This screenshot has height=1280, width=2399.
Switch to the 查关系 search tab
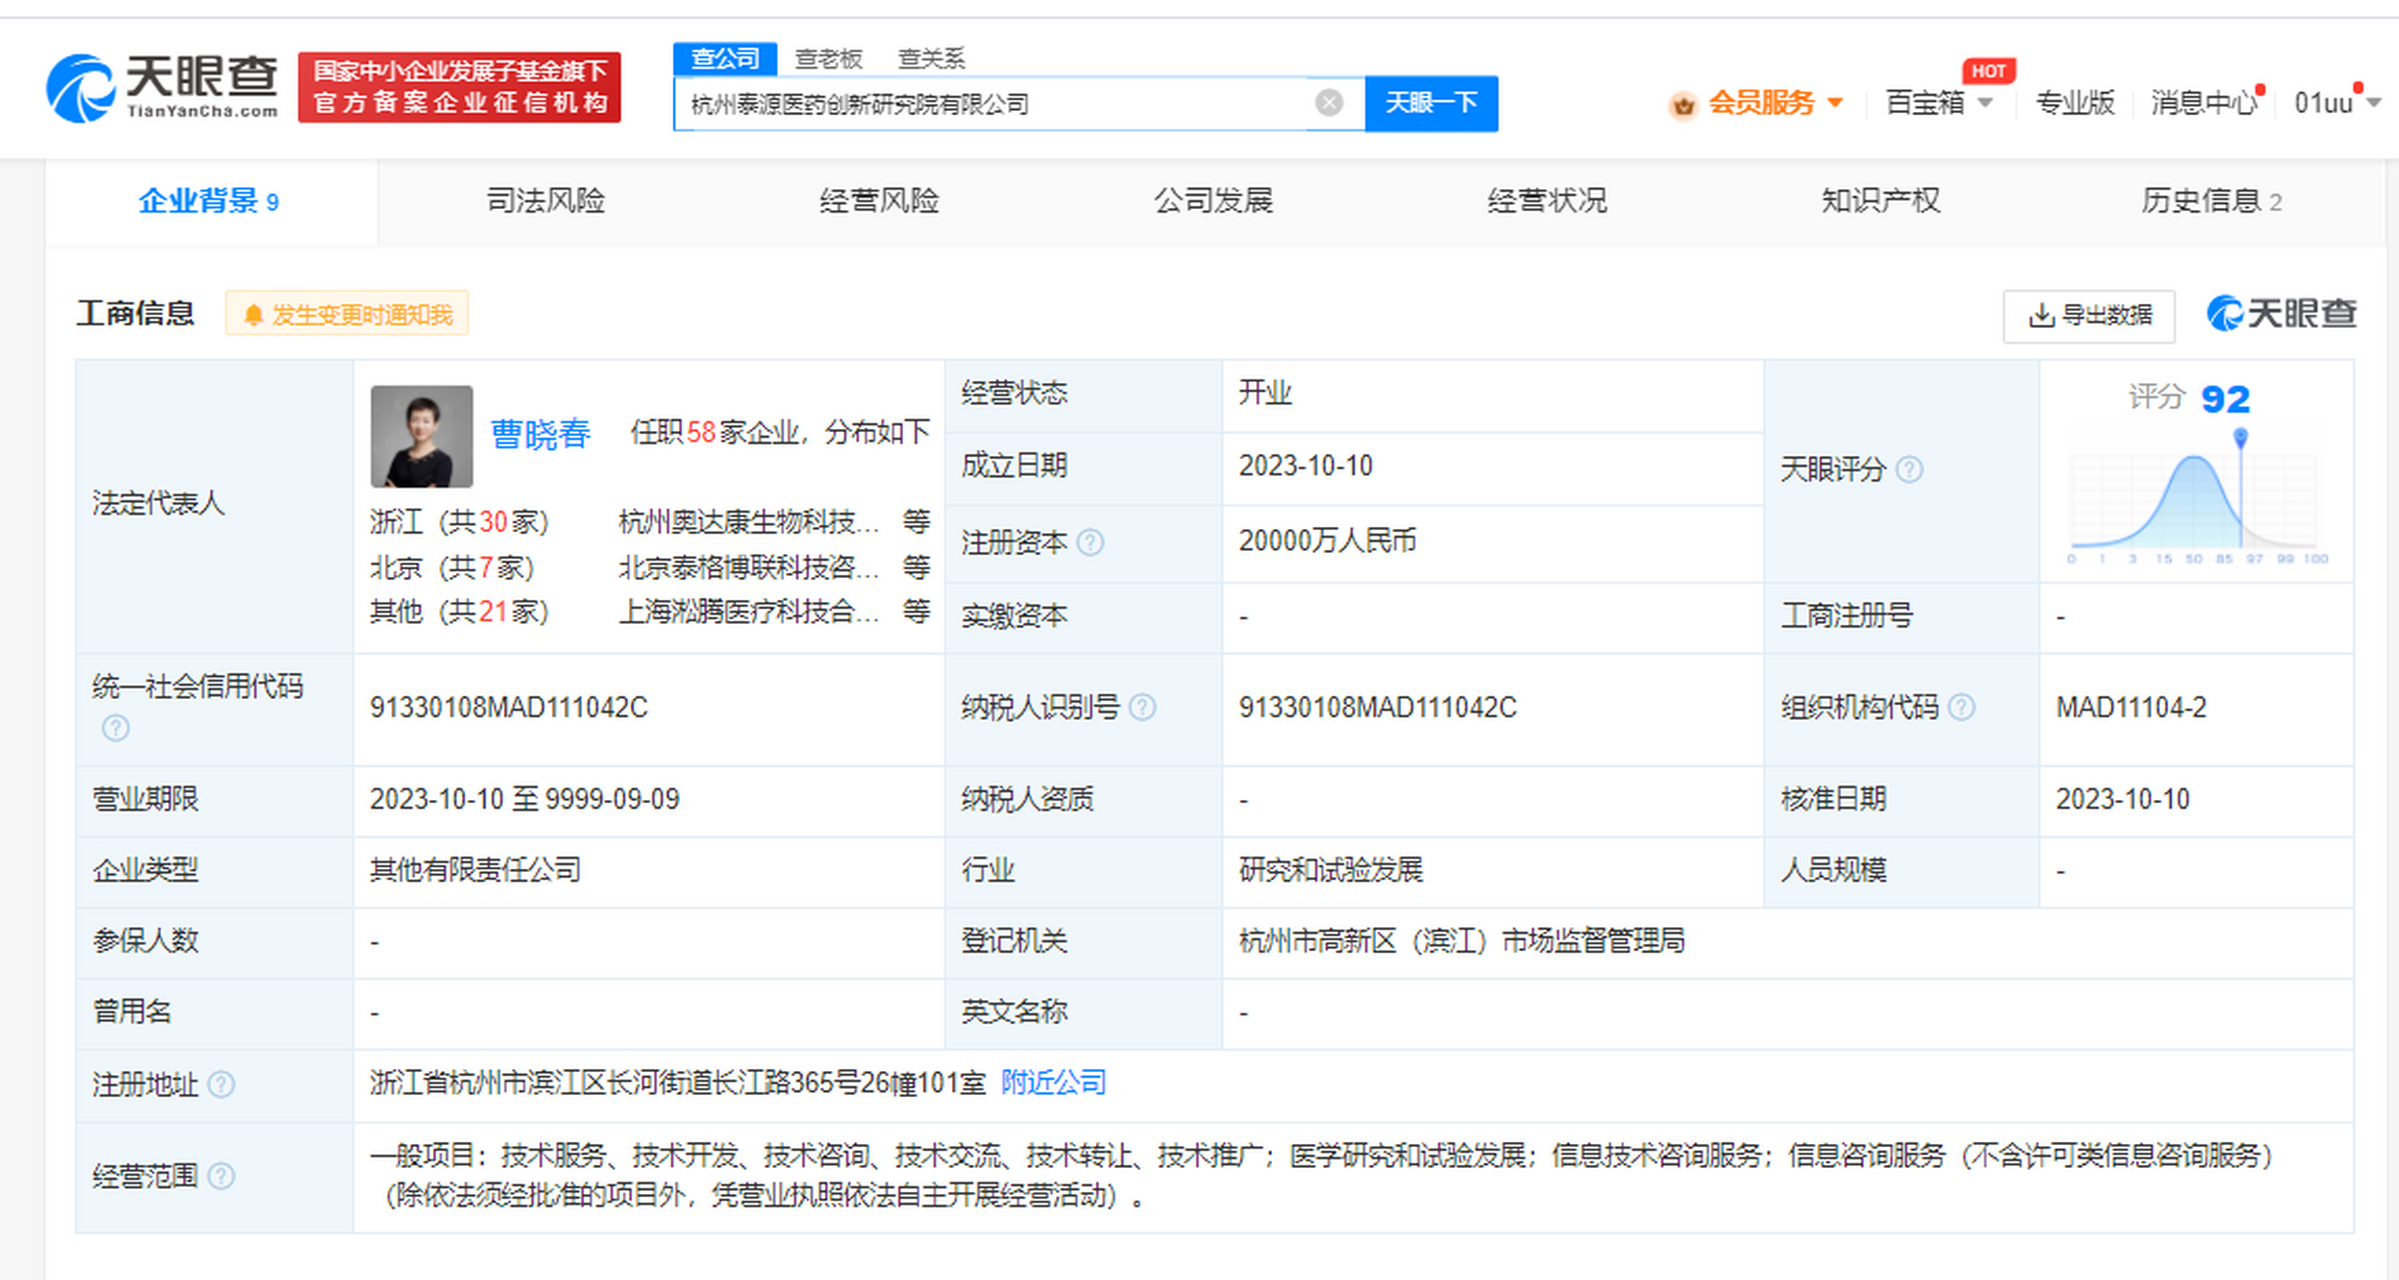(931, 59)
